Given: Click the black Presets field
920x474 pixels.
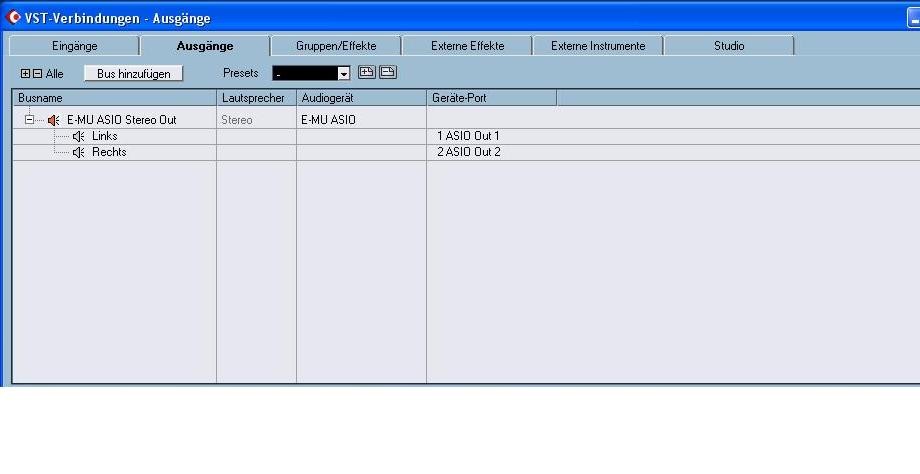Looking at the screenshot, I should point(305,73).
